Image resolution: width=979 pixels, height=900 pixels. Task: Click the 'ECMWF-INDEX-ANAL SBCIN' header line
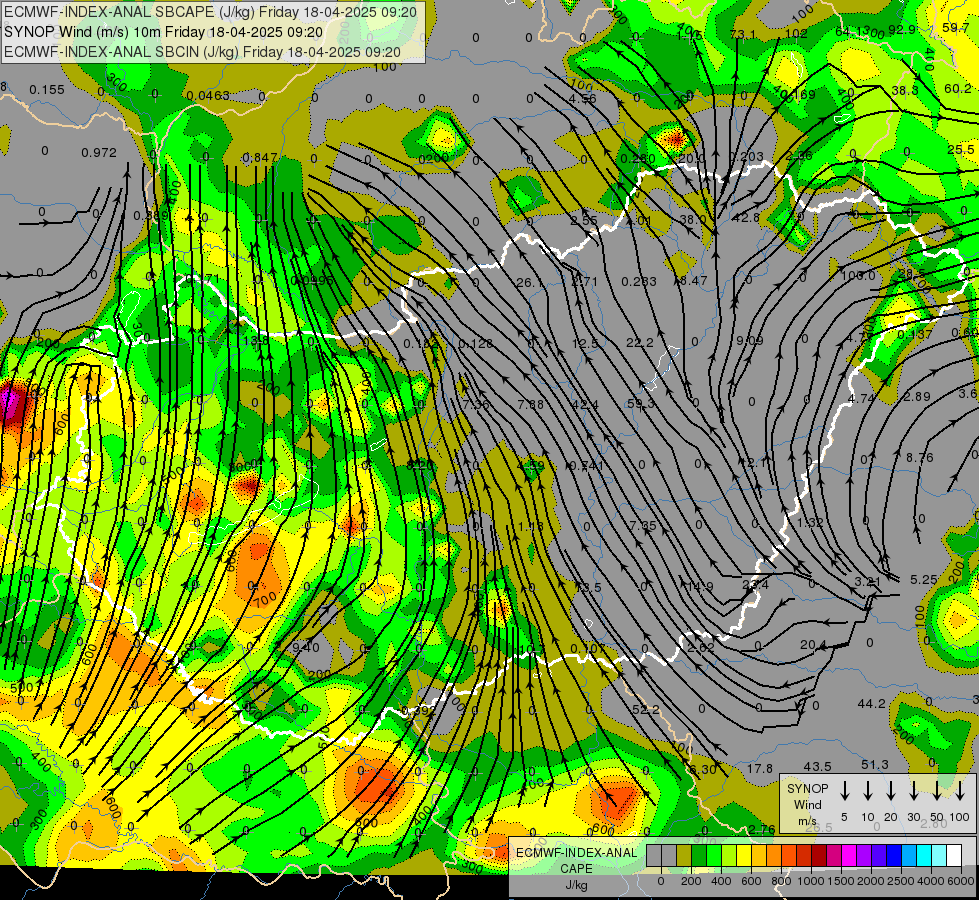202,52
